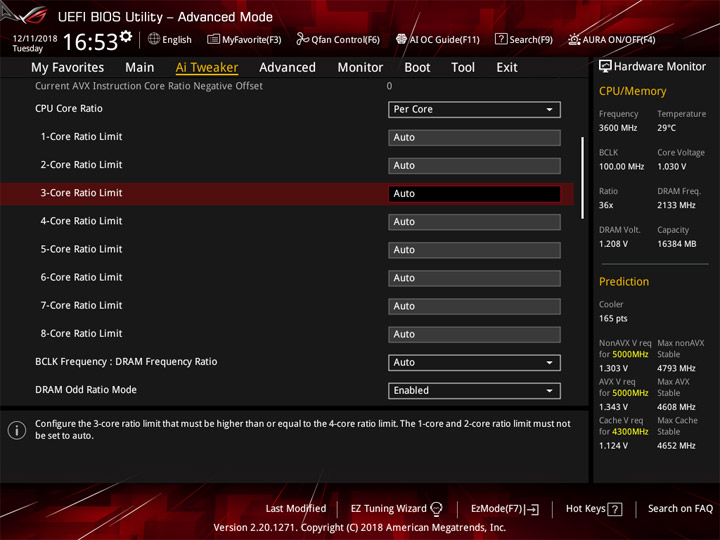Go to the Exit tab
This screenshot has width=720, height=540.
tap(506, 68)
